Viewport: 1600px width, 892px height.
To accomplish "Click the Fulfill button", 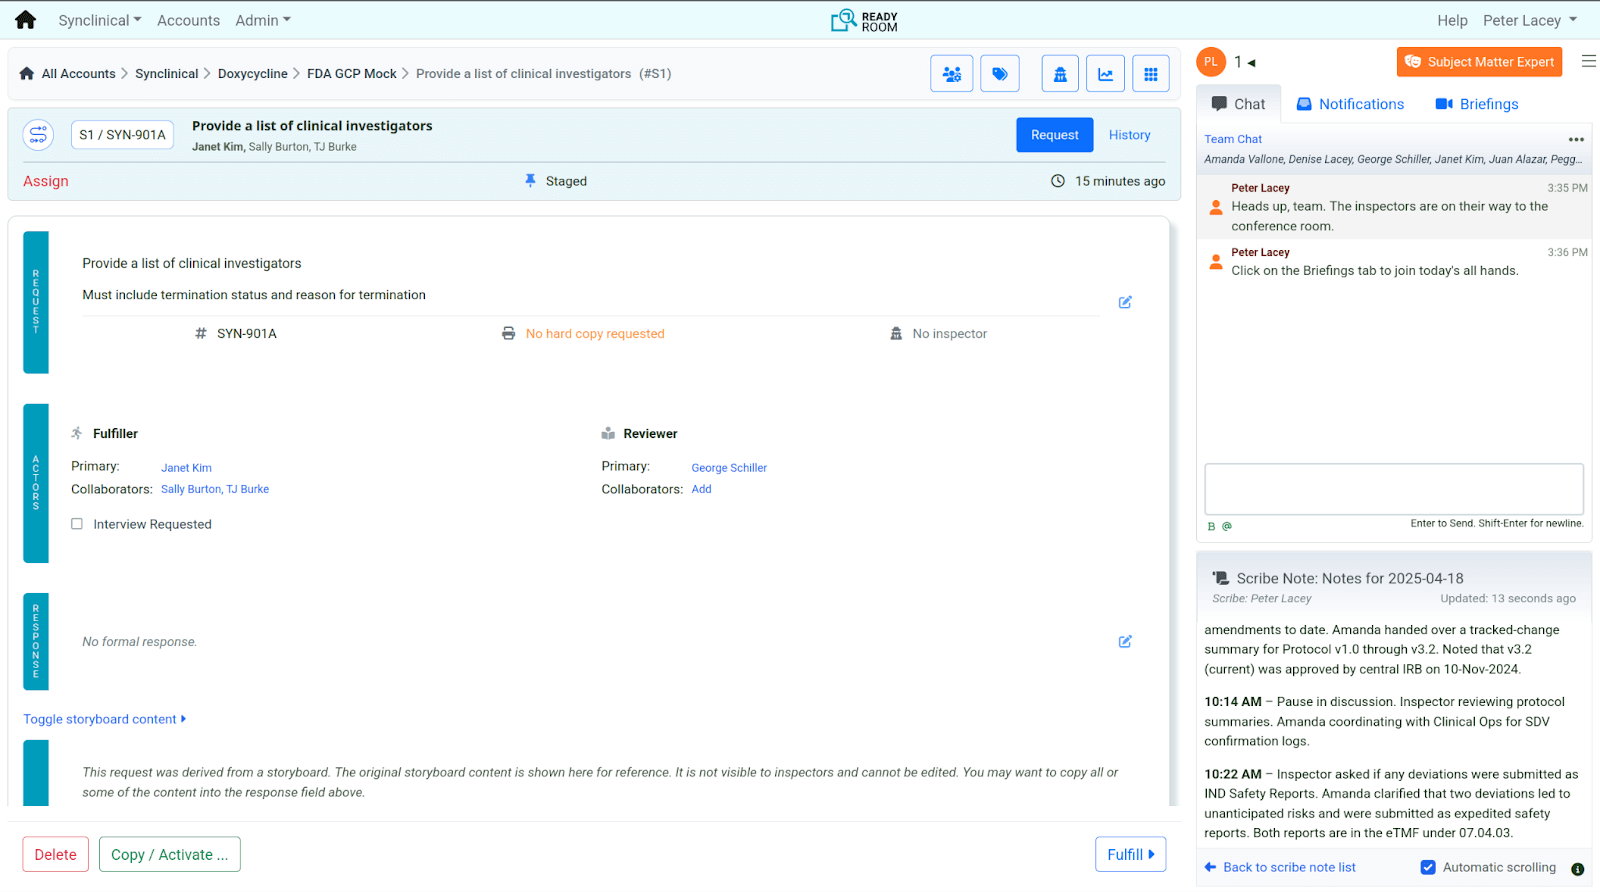I will click(1130, 854).
